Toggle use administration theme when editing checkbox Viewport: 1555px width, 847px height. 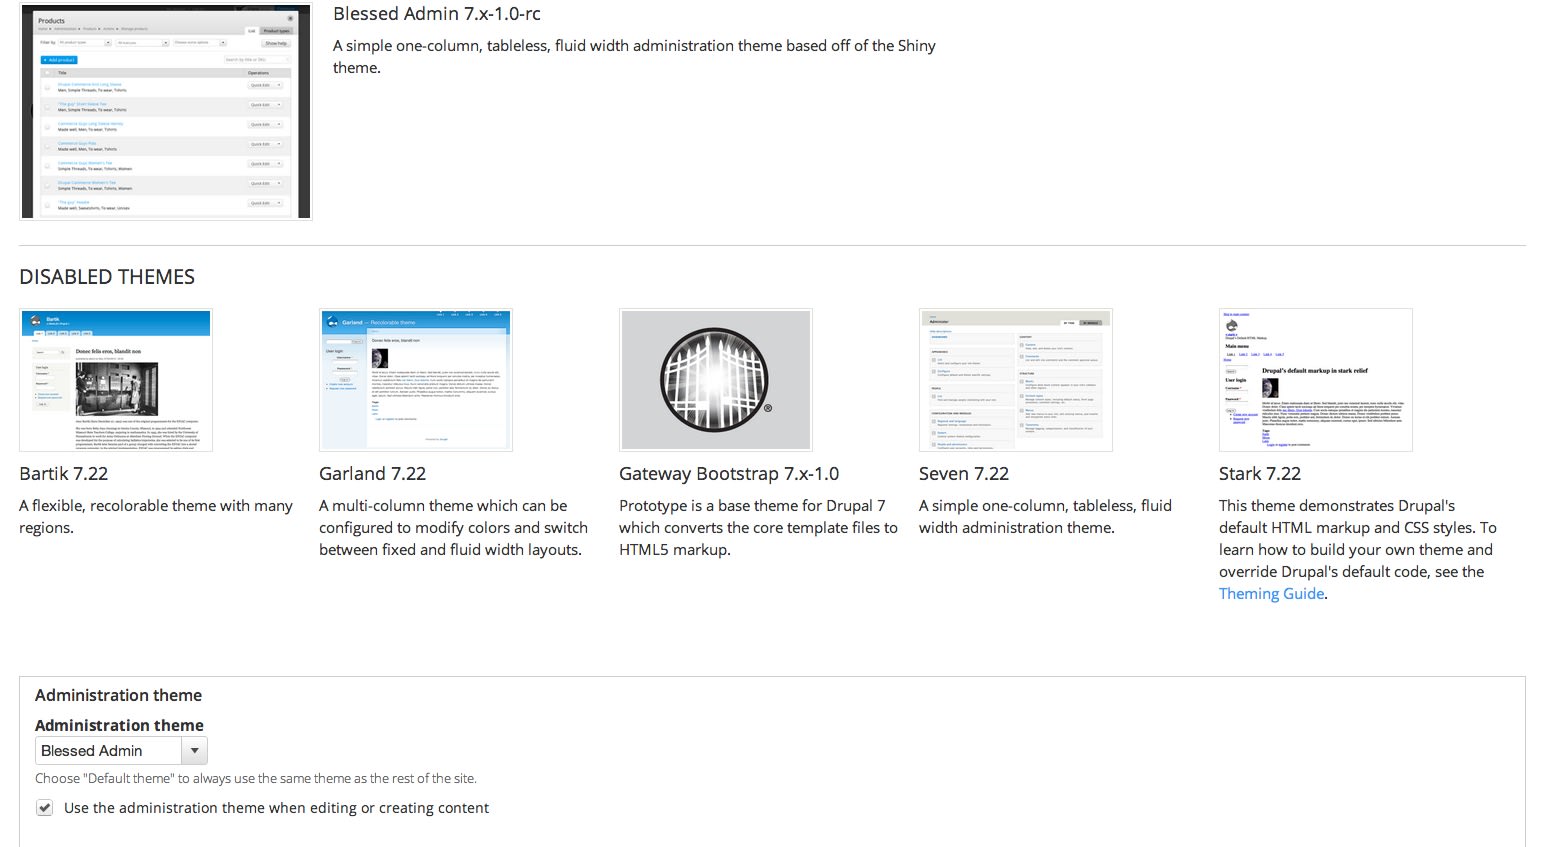(x=45, y=808)
